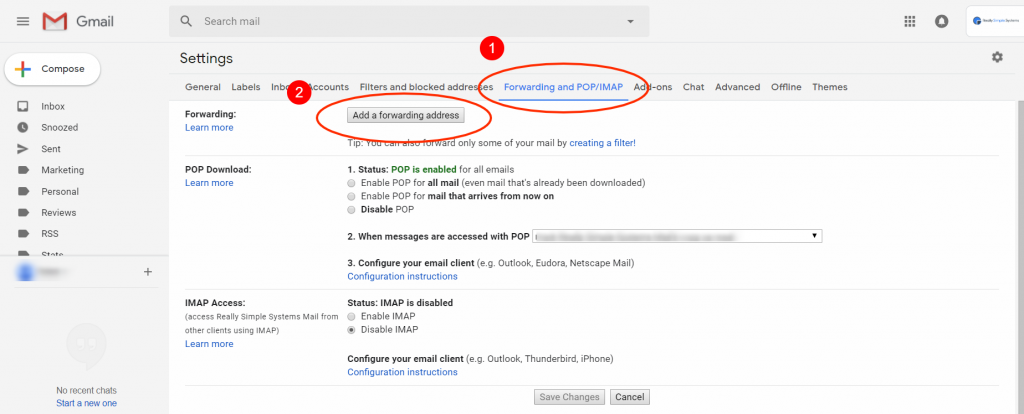Image resolution: width=1024 pixels, height=414 pixels.
Task: Open the Google apps grid icon
Action: (x=910, y=22)
